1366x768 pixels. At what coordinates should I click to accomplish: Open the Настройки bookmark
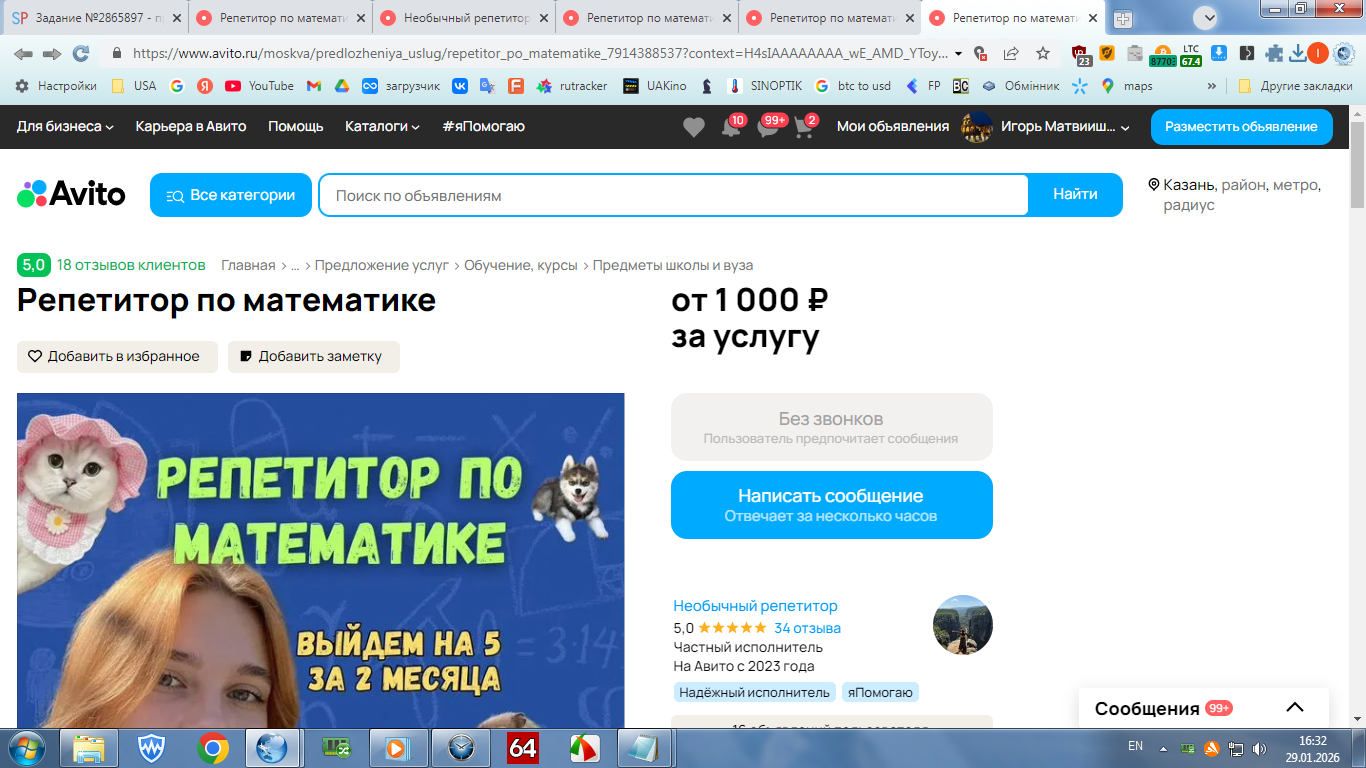pyautogui.click(x=56, y=86)
